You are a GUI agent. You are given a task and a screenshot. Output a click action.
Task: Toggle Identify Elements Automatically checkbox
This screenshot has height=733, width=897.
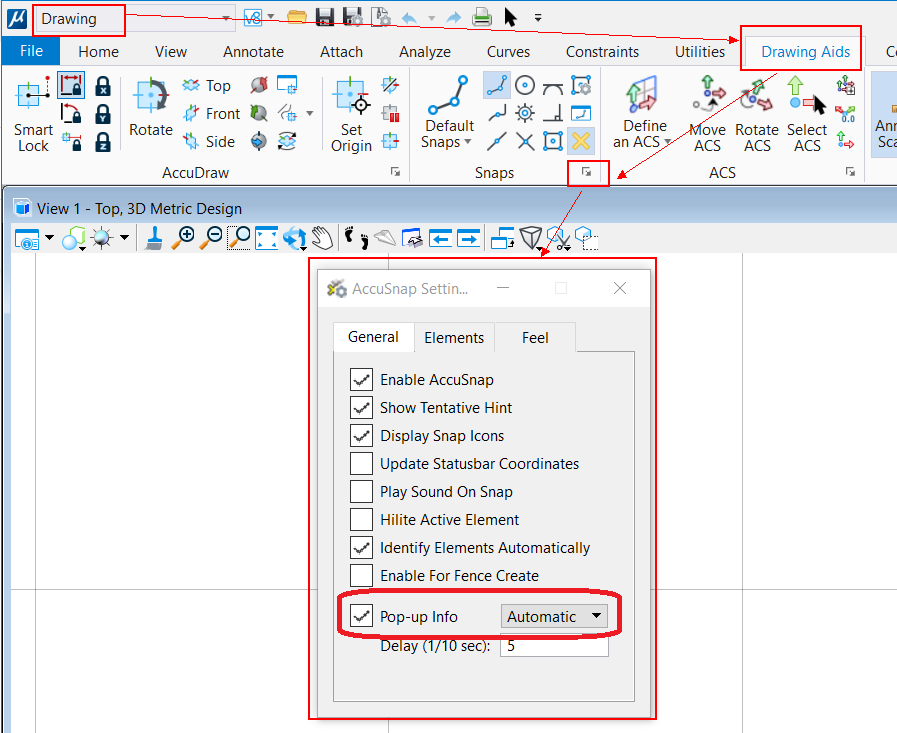point(362,548)
